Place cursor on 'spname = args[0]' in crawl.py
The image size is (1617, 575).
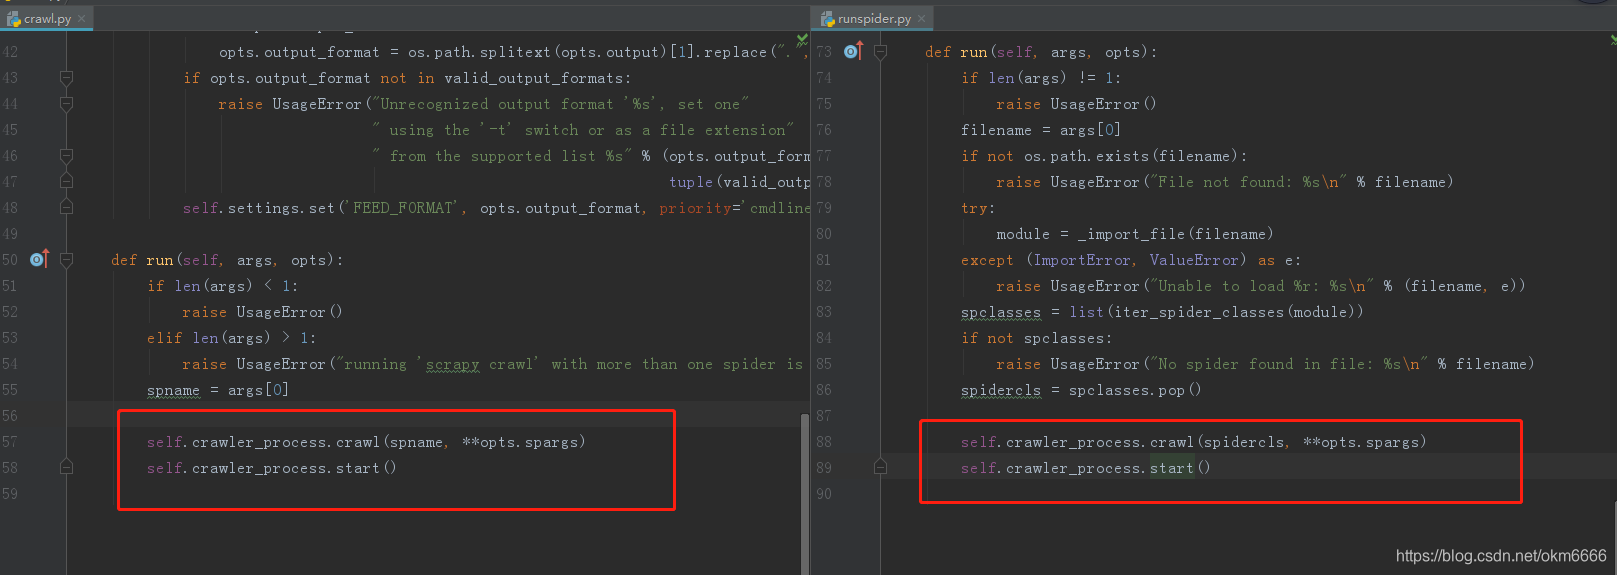pyautogui.click(x=218, y=390)
